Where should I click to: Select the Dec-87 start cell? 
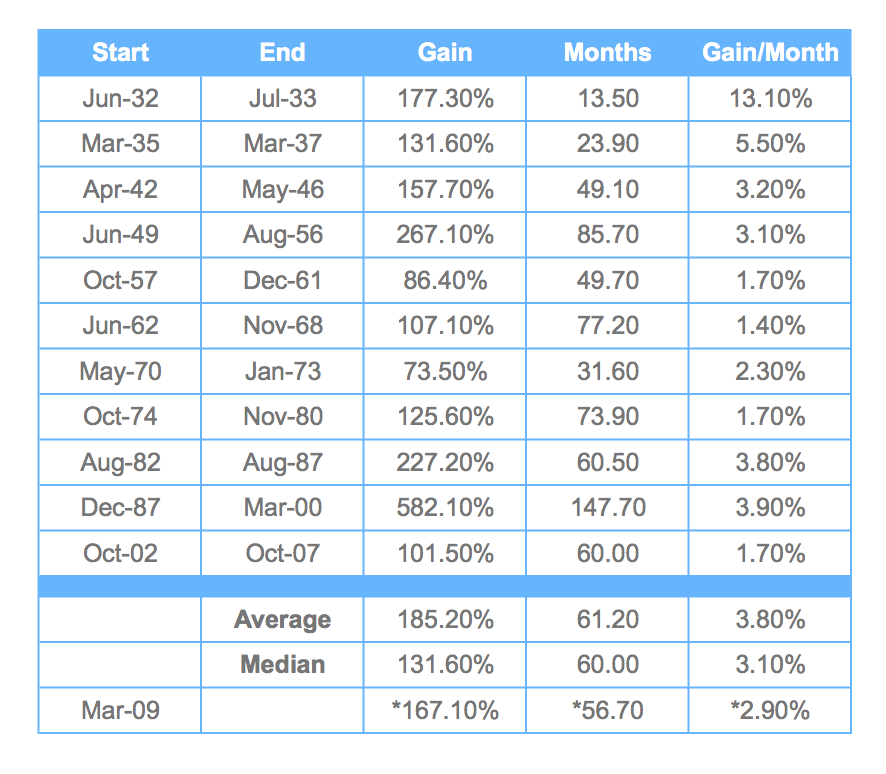(x=120, y=508)
